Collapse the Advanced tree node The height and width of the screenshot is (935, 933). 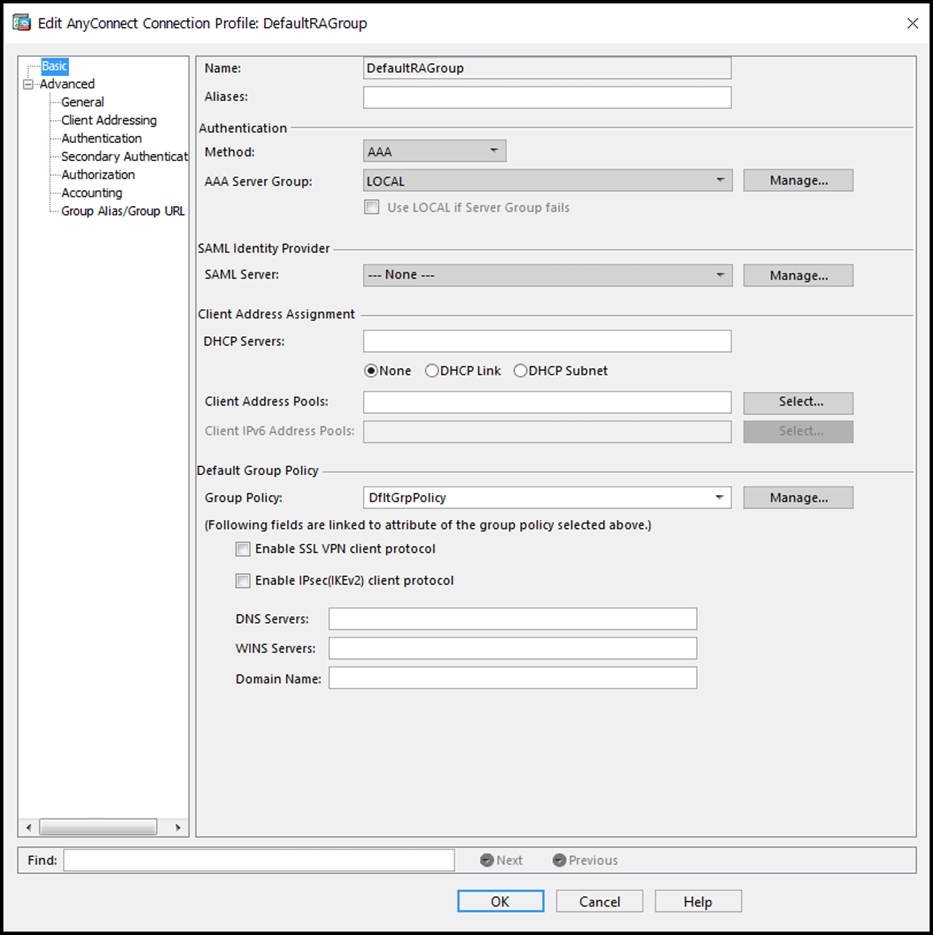pos(28,84)
